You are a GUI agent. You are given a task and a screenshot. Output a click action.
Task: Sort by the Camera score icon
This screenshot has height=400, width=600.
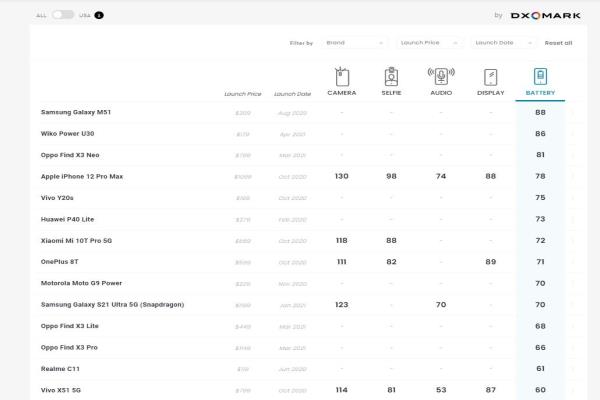pos(342,77)
